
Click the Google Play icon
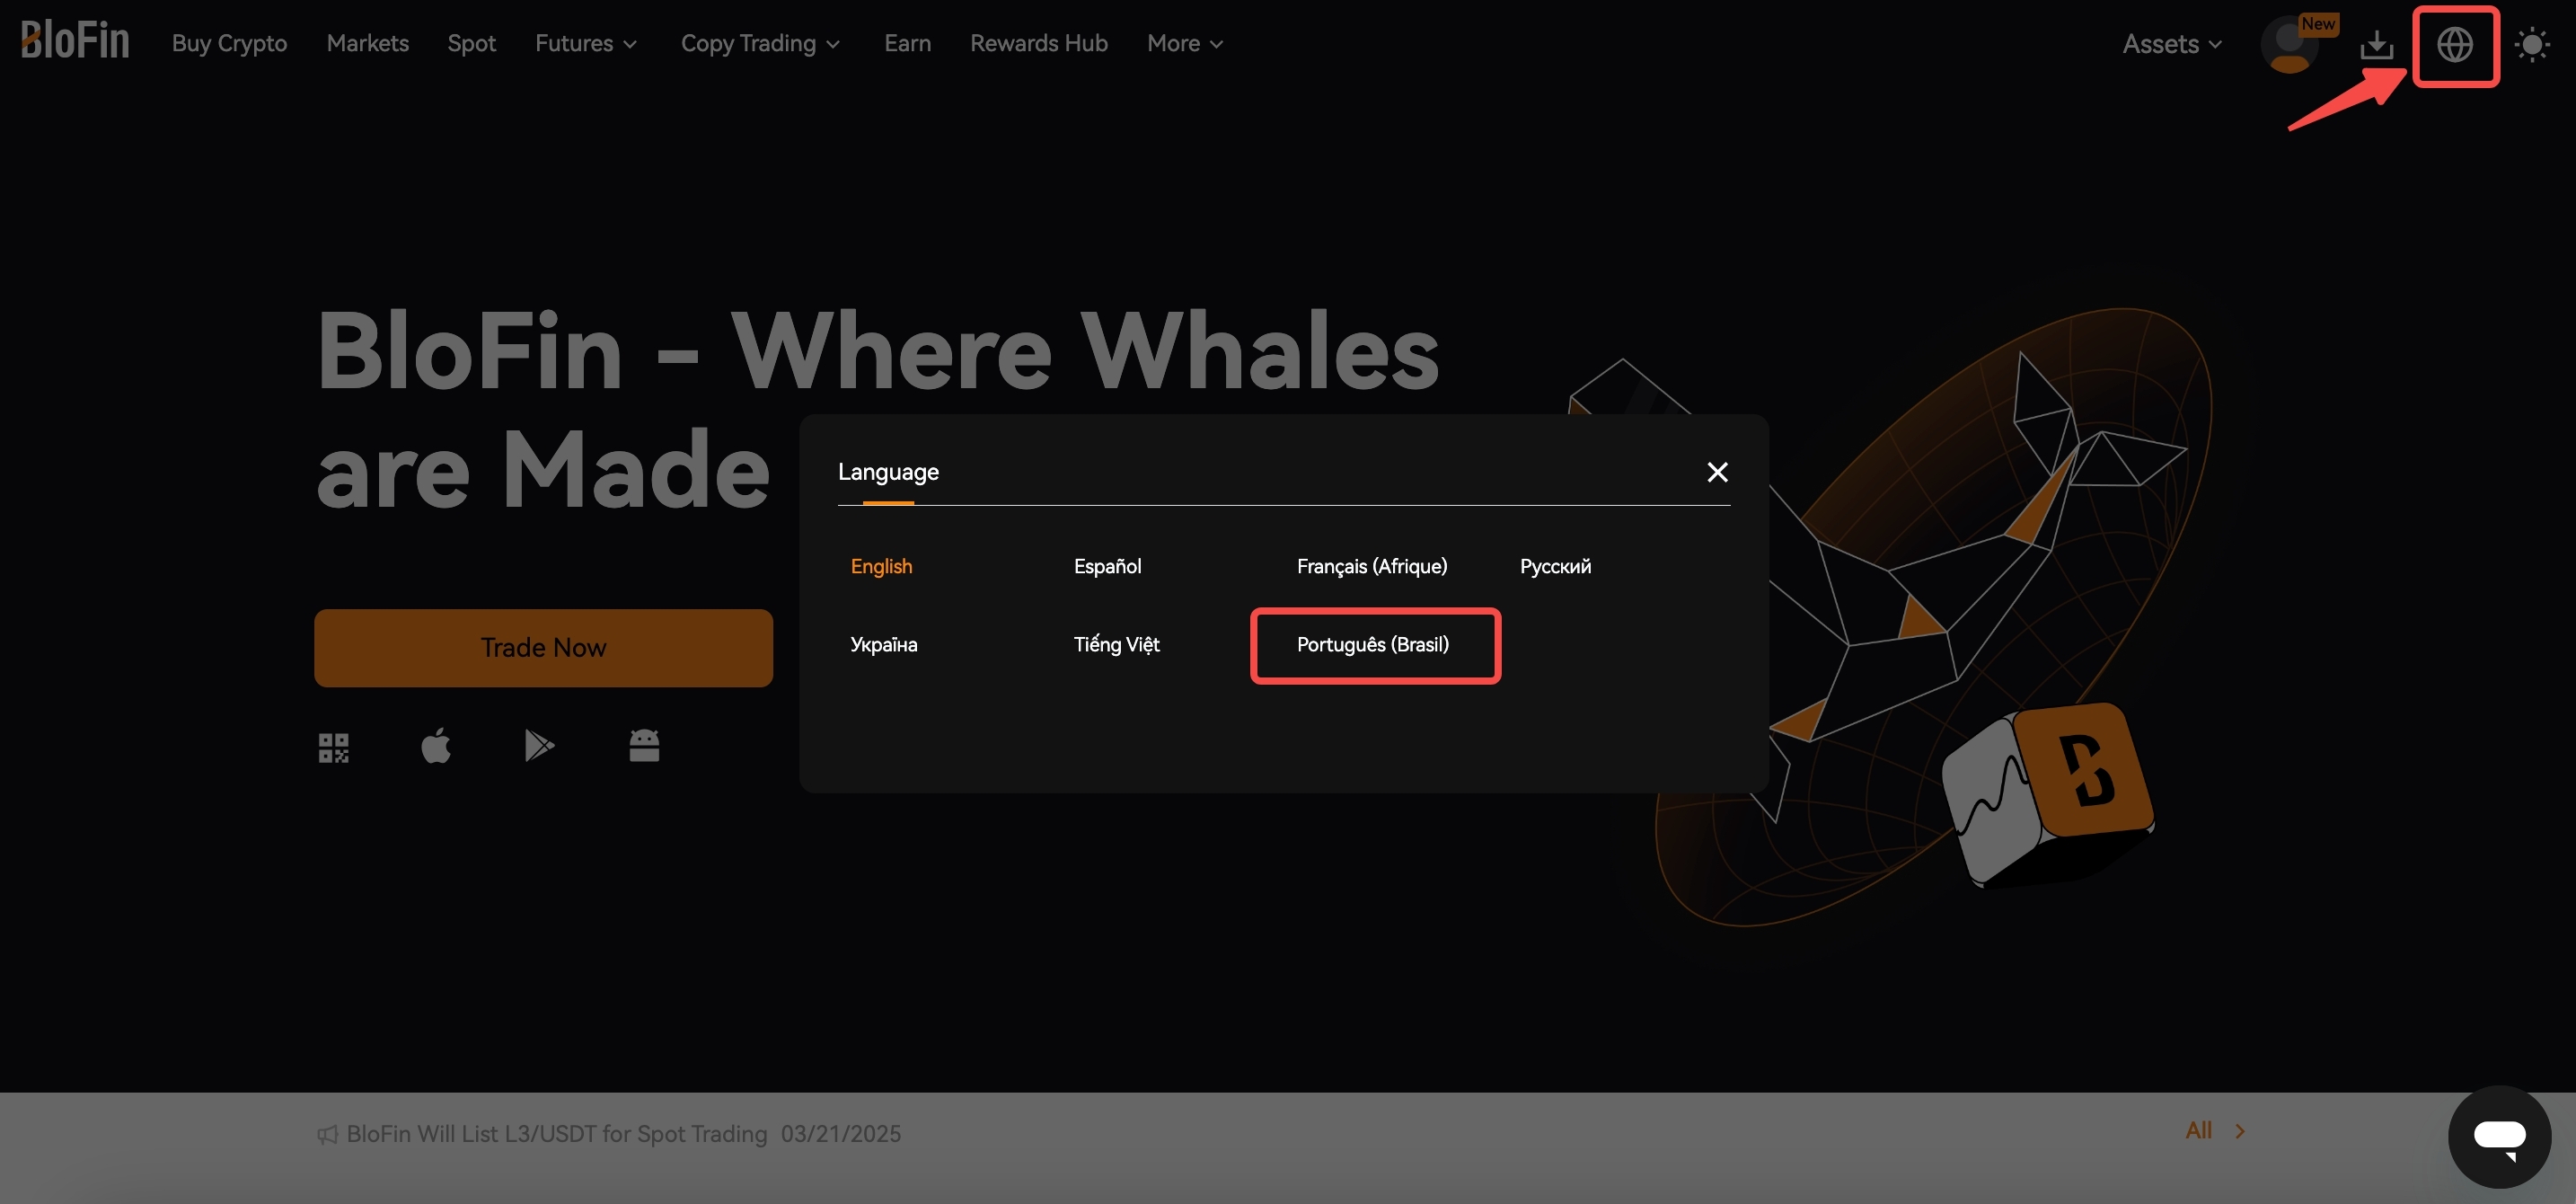[x=539, y=745]
